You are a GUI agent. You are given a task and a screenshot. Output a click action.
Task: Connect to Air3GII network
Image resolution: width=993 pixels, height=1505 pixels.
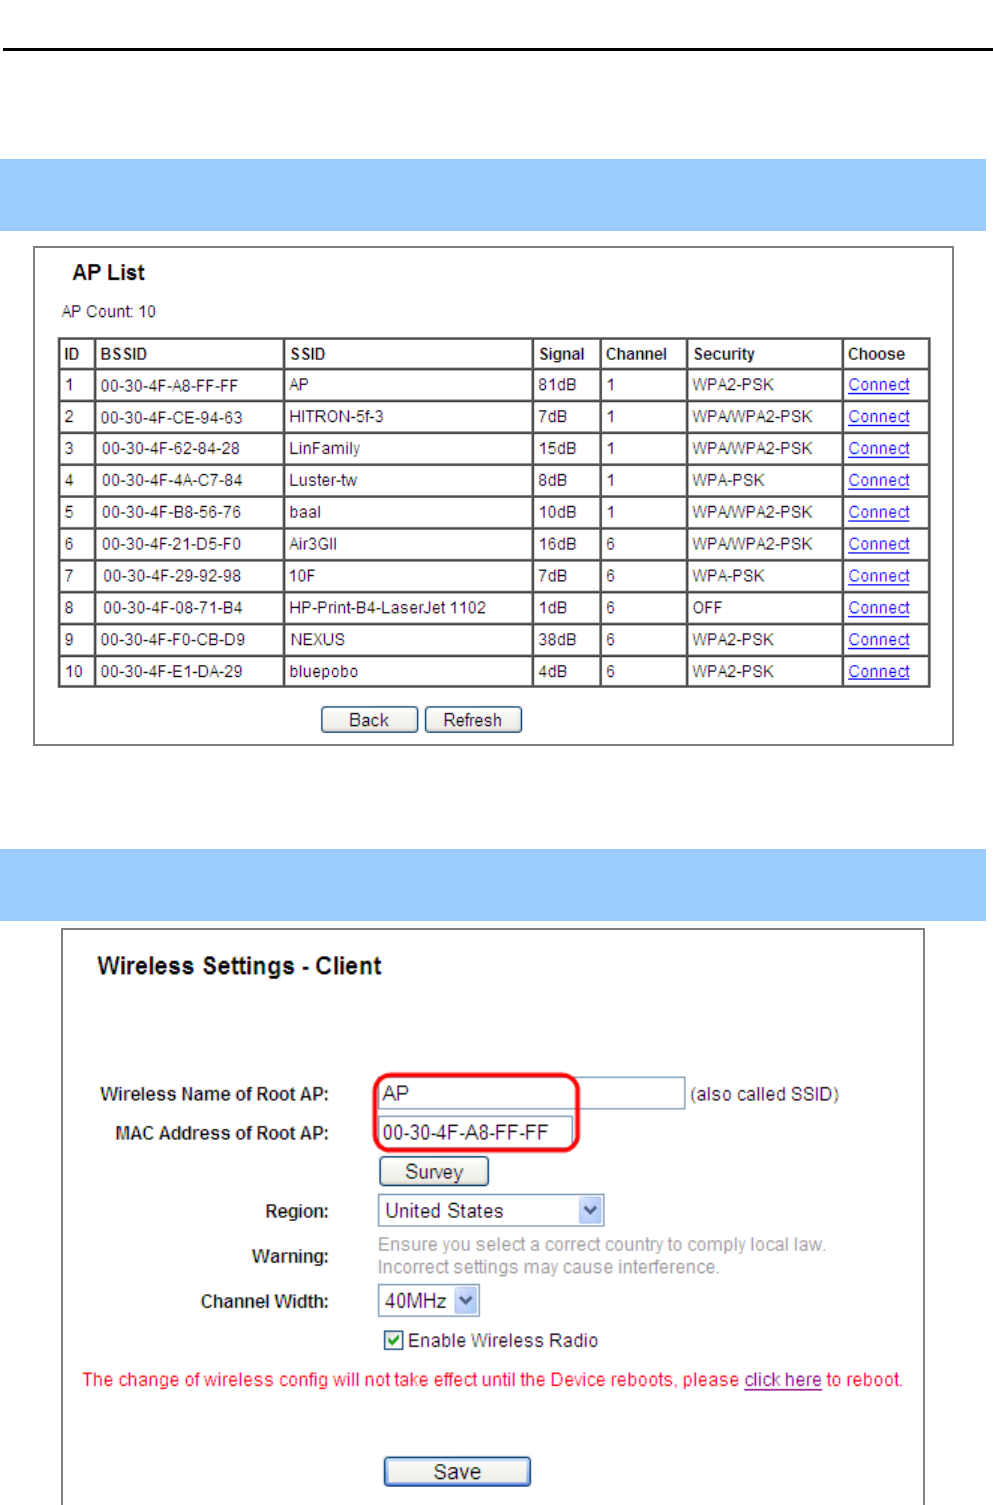click(878, 545)
